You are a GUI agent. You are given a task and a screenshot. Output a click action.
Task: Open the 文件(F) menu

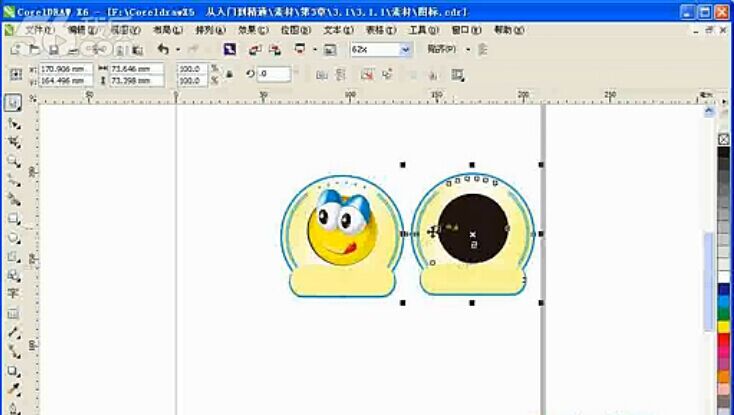tap(39, 30)
